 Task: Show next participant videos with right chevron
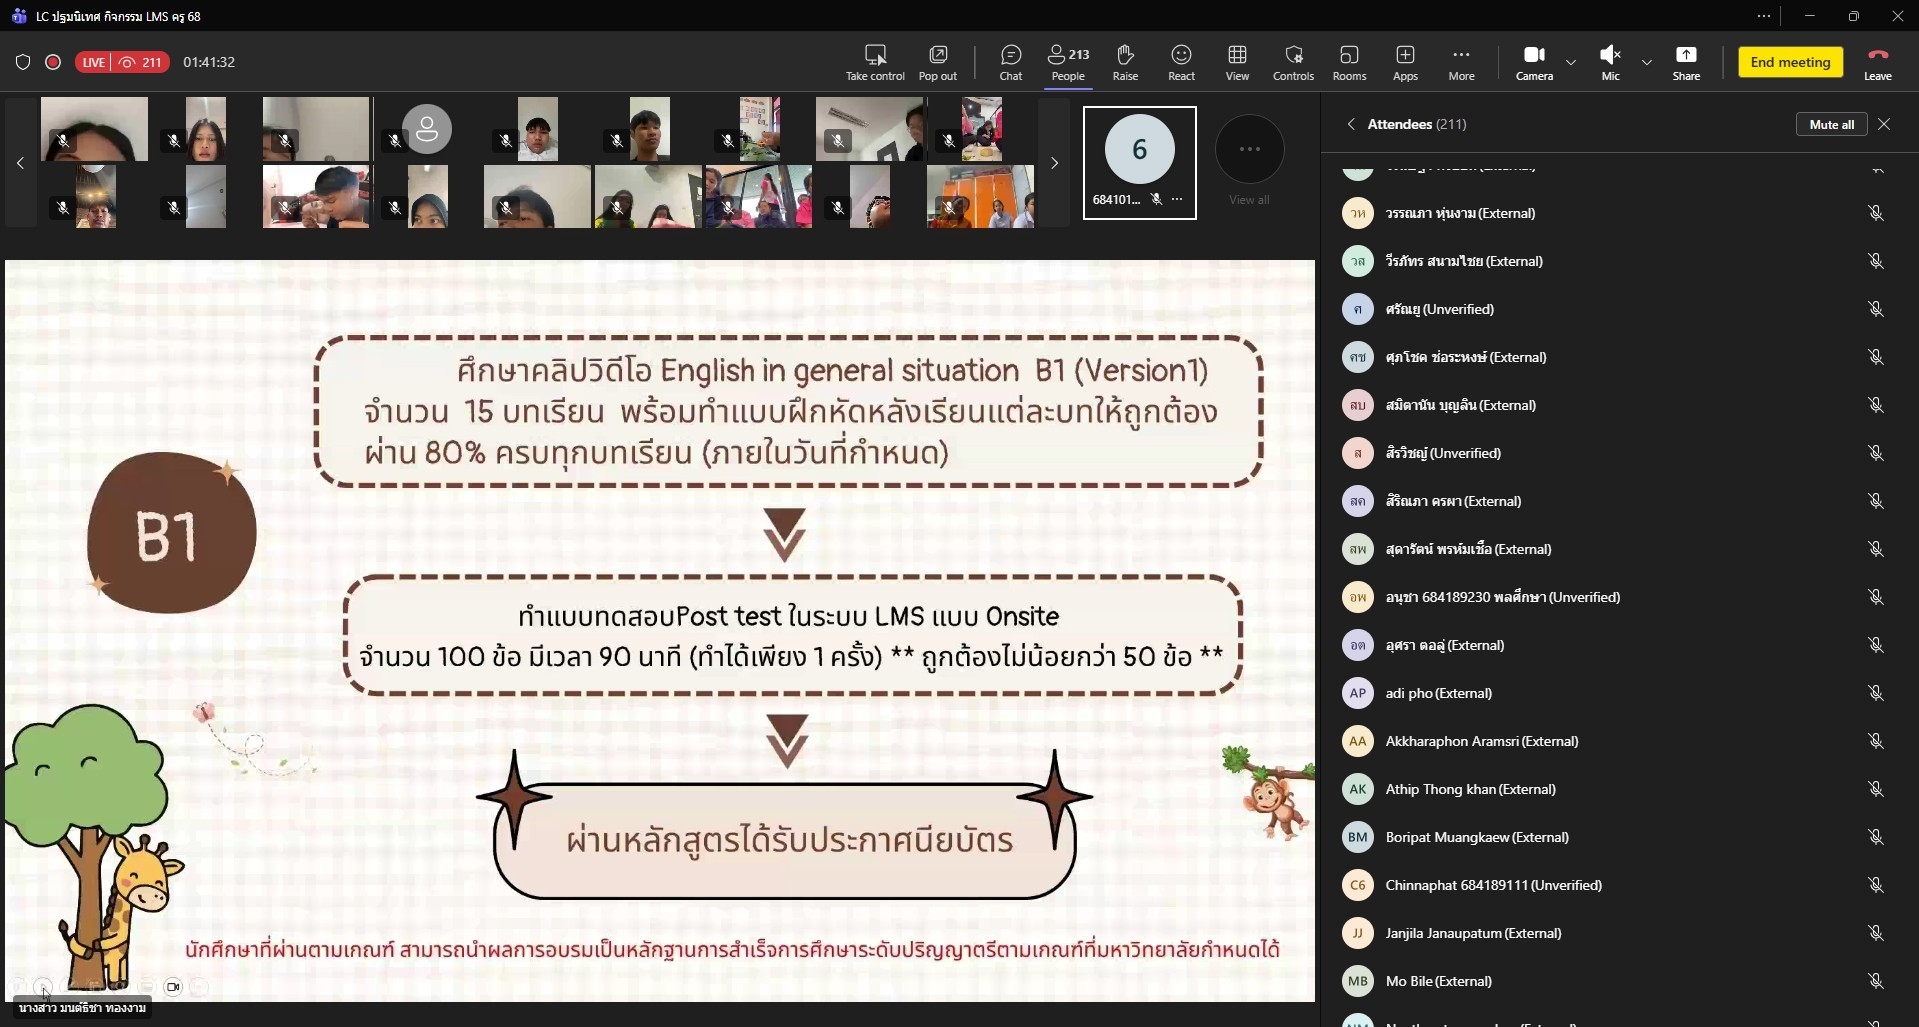tap(1054, 163)
